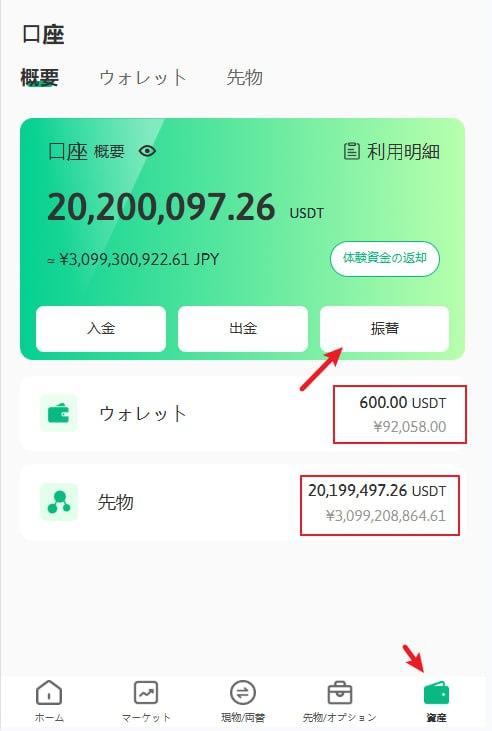Click the 入金 deposit button
This screenshot has height=731, width=492.
pos(101,329)
